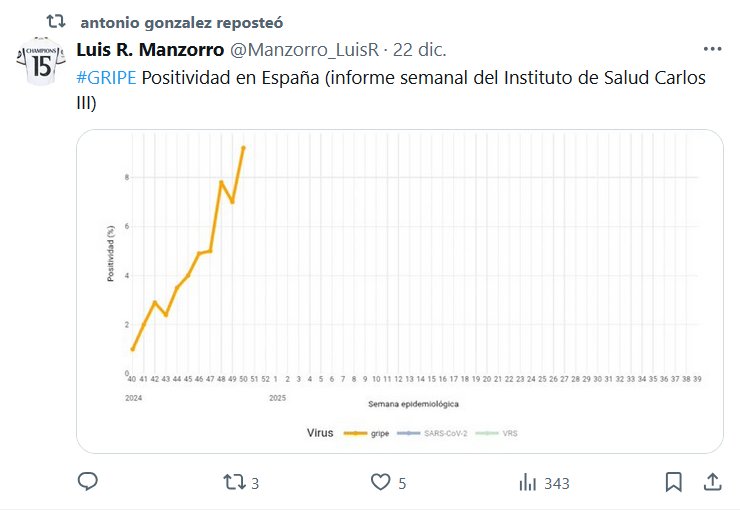Click the Luis R. Manzorro display name
Image resolution: width=740 pixels, height=514 pixels.
coord(150,50)
